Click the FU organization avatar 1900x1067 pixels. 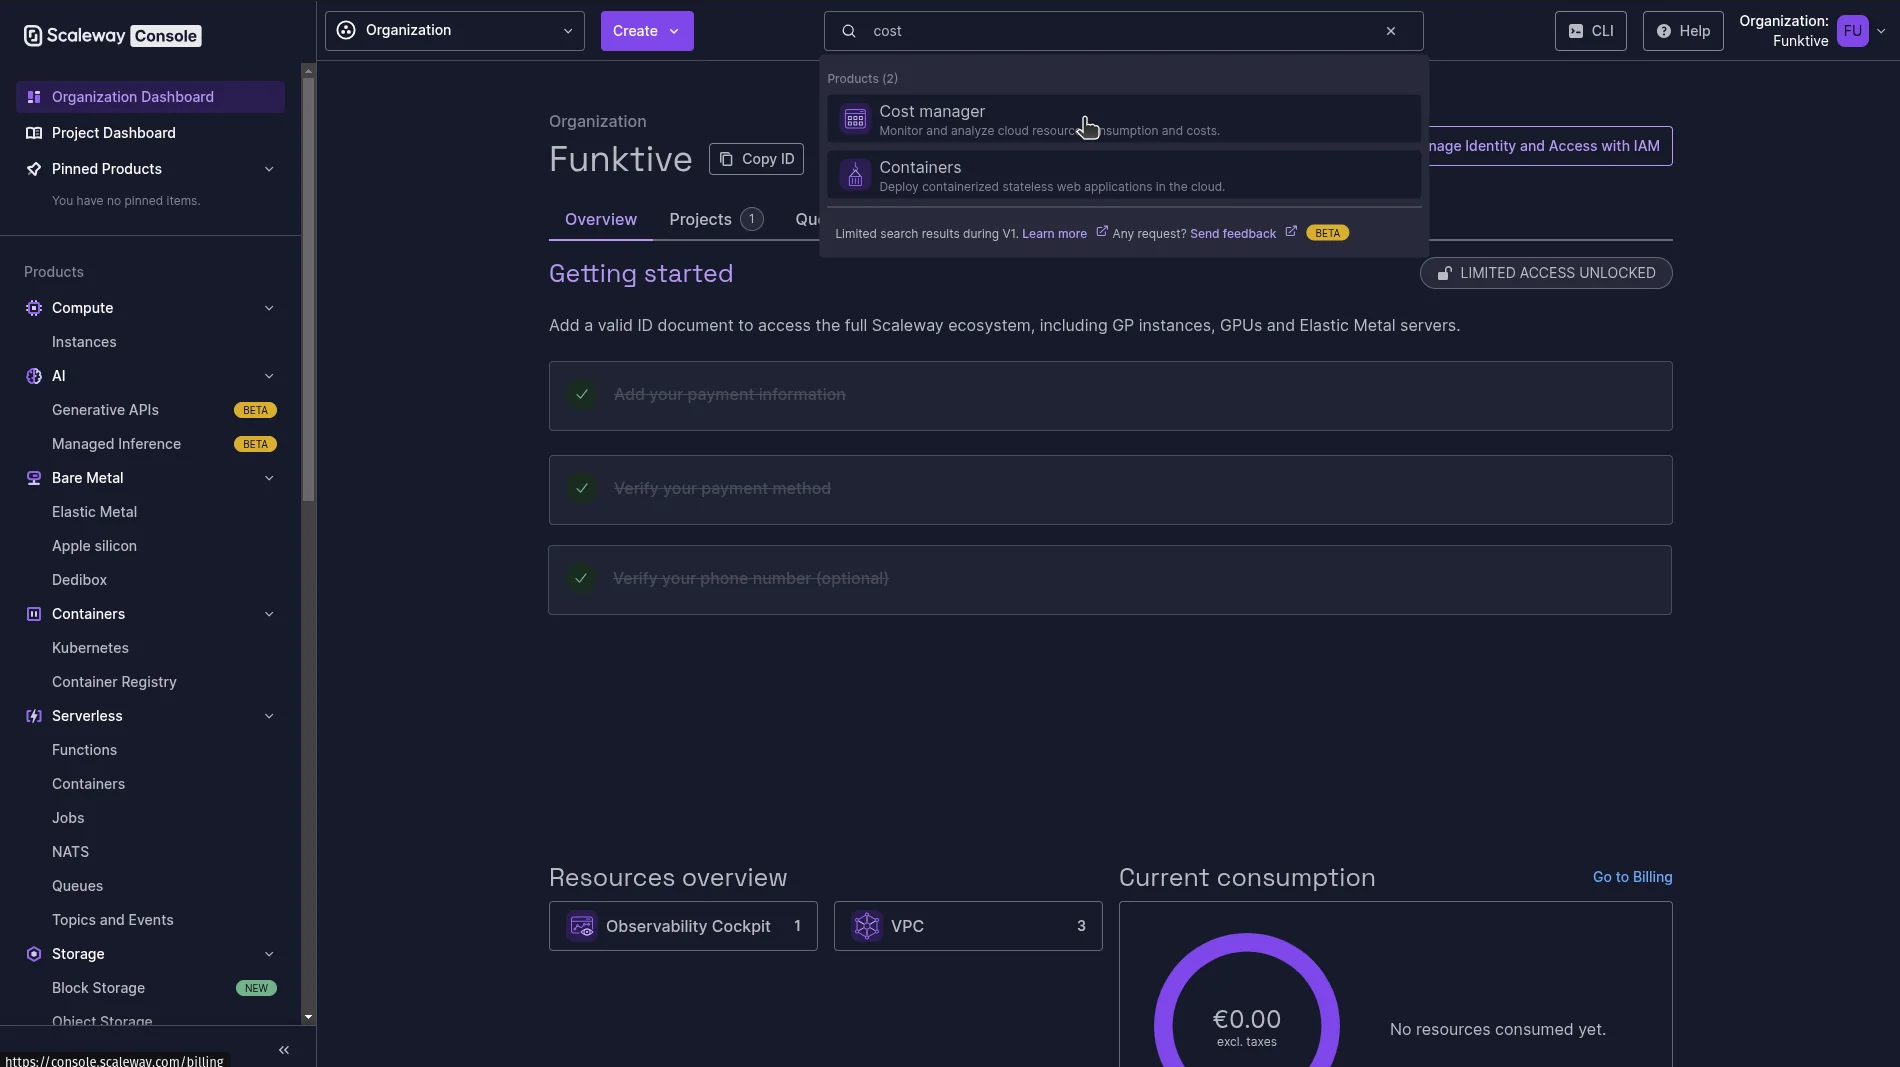coord(1853,31)
